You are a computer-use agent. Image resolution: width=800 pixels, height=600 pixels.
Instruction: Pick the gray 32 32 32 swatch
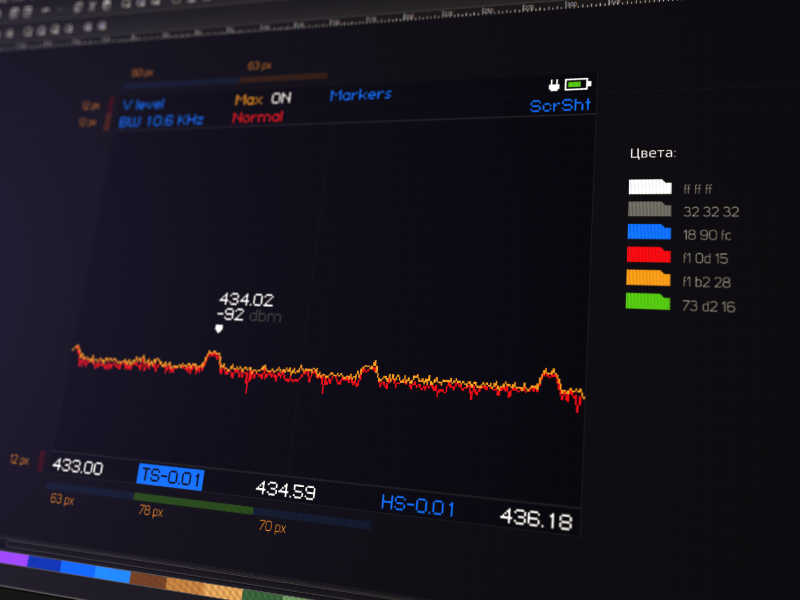tap(650, 210)
